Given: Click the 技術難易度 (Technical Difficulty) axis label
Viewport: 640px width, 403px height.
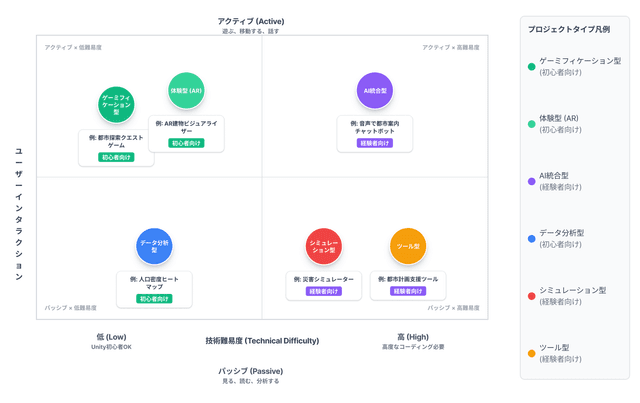Looking at the screenshot, I should [262, 341].
